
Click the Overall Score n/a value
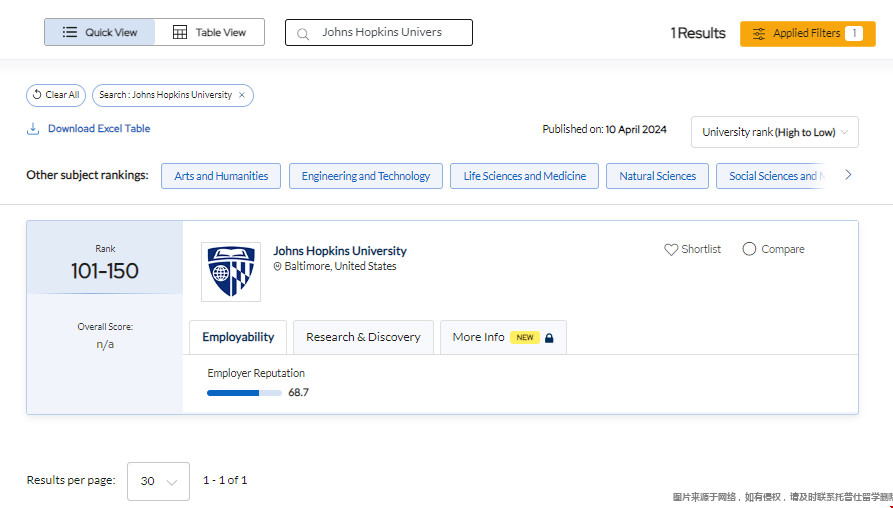click(x=105, y=345)
